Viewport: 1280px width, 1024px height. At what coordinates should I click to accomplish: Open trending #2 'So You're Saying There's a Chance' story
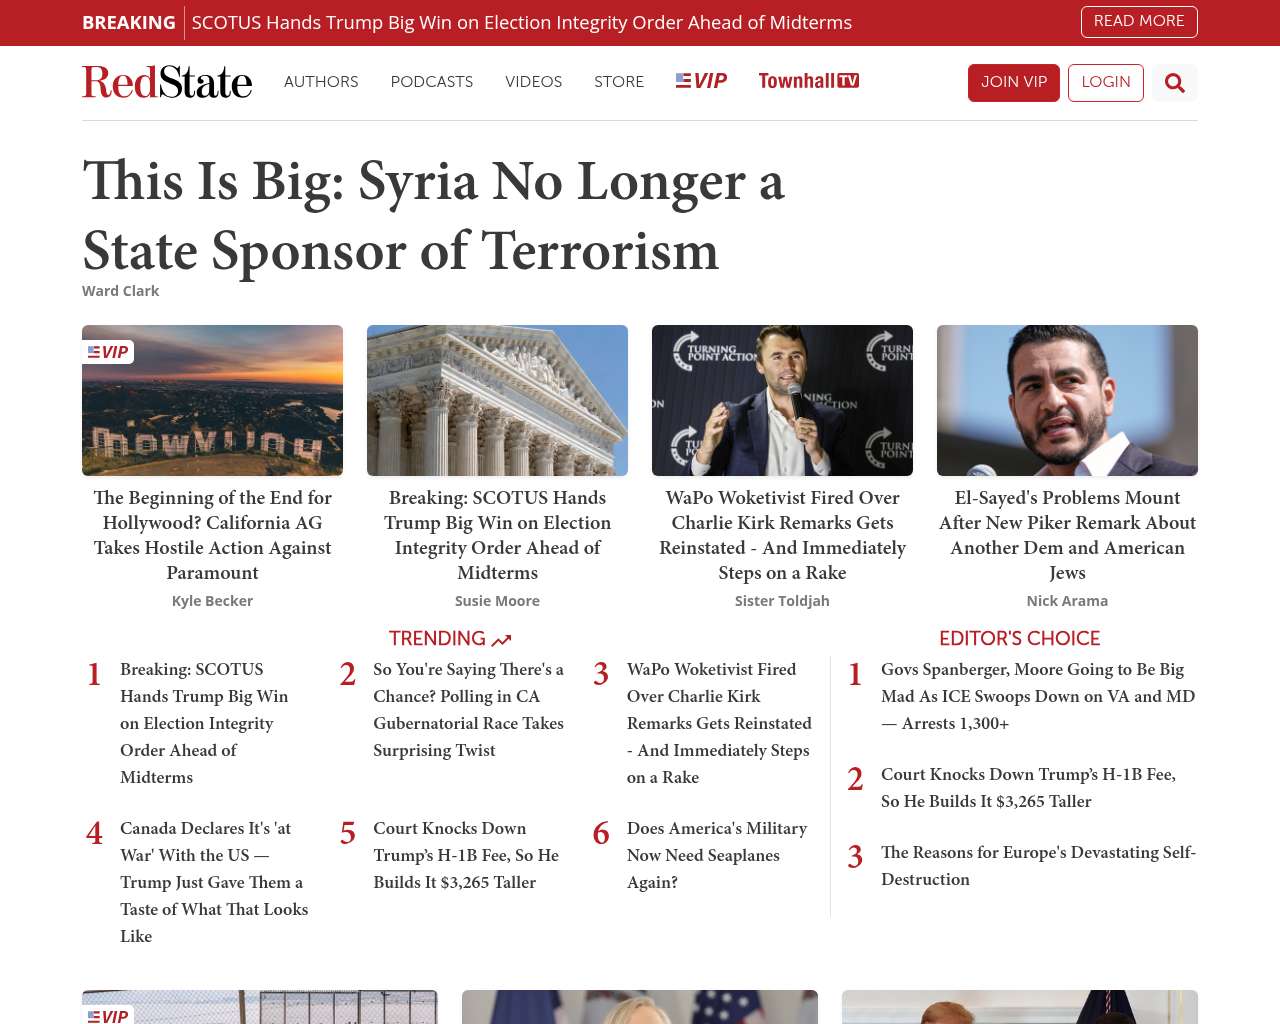pyautogui.click(x=468, y=710)
